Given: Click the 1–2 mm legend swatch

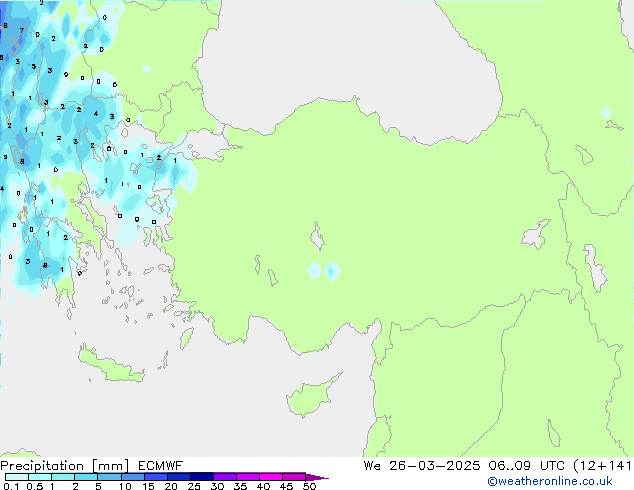Looking at the screenshot, I should [x=63, y=477].
